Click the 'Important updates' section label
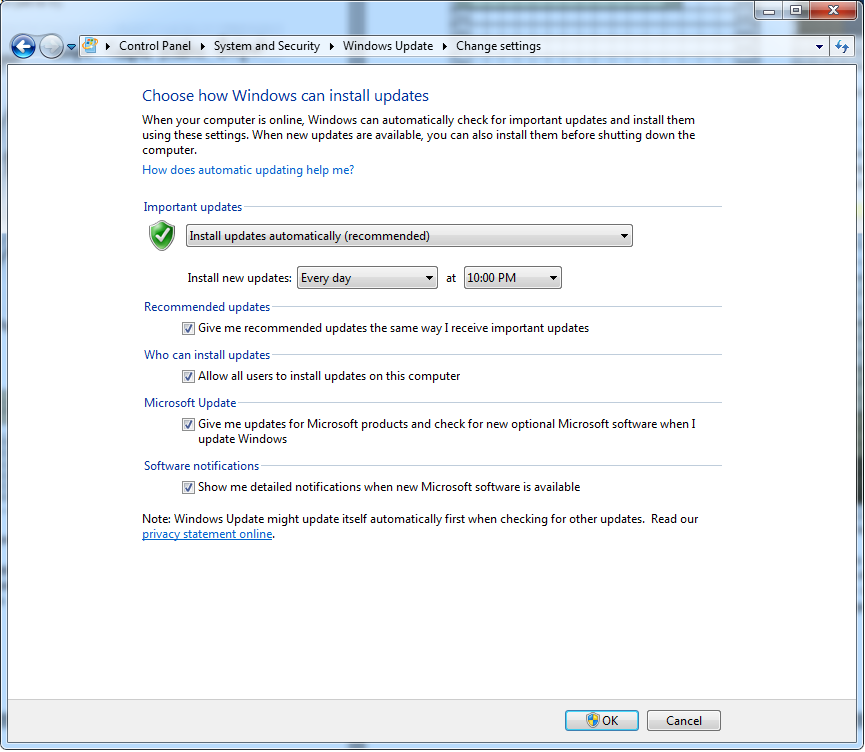The image size is (865, 752). point(193,207)
